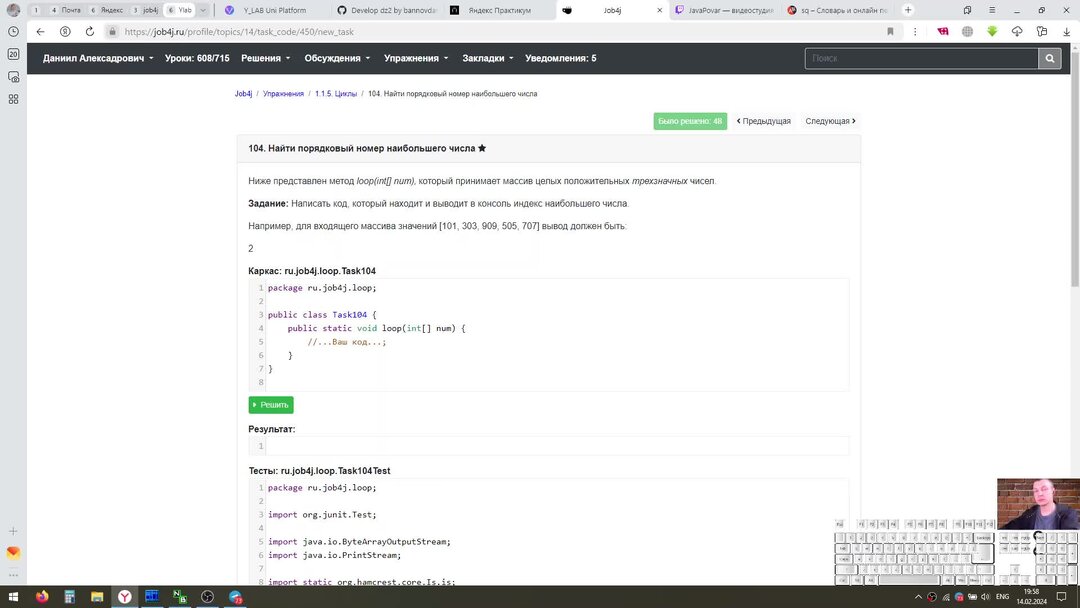
Task: Click the 1.1.5. Циклы breadcrumb link
Action: [336, 94]
